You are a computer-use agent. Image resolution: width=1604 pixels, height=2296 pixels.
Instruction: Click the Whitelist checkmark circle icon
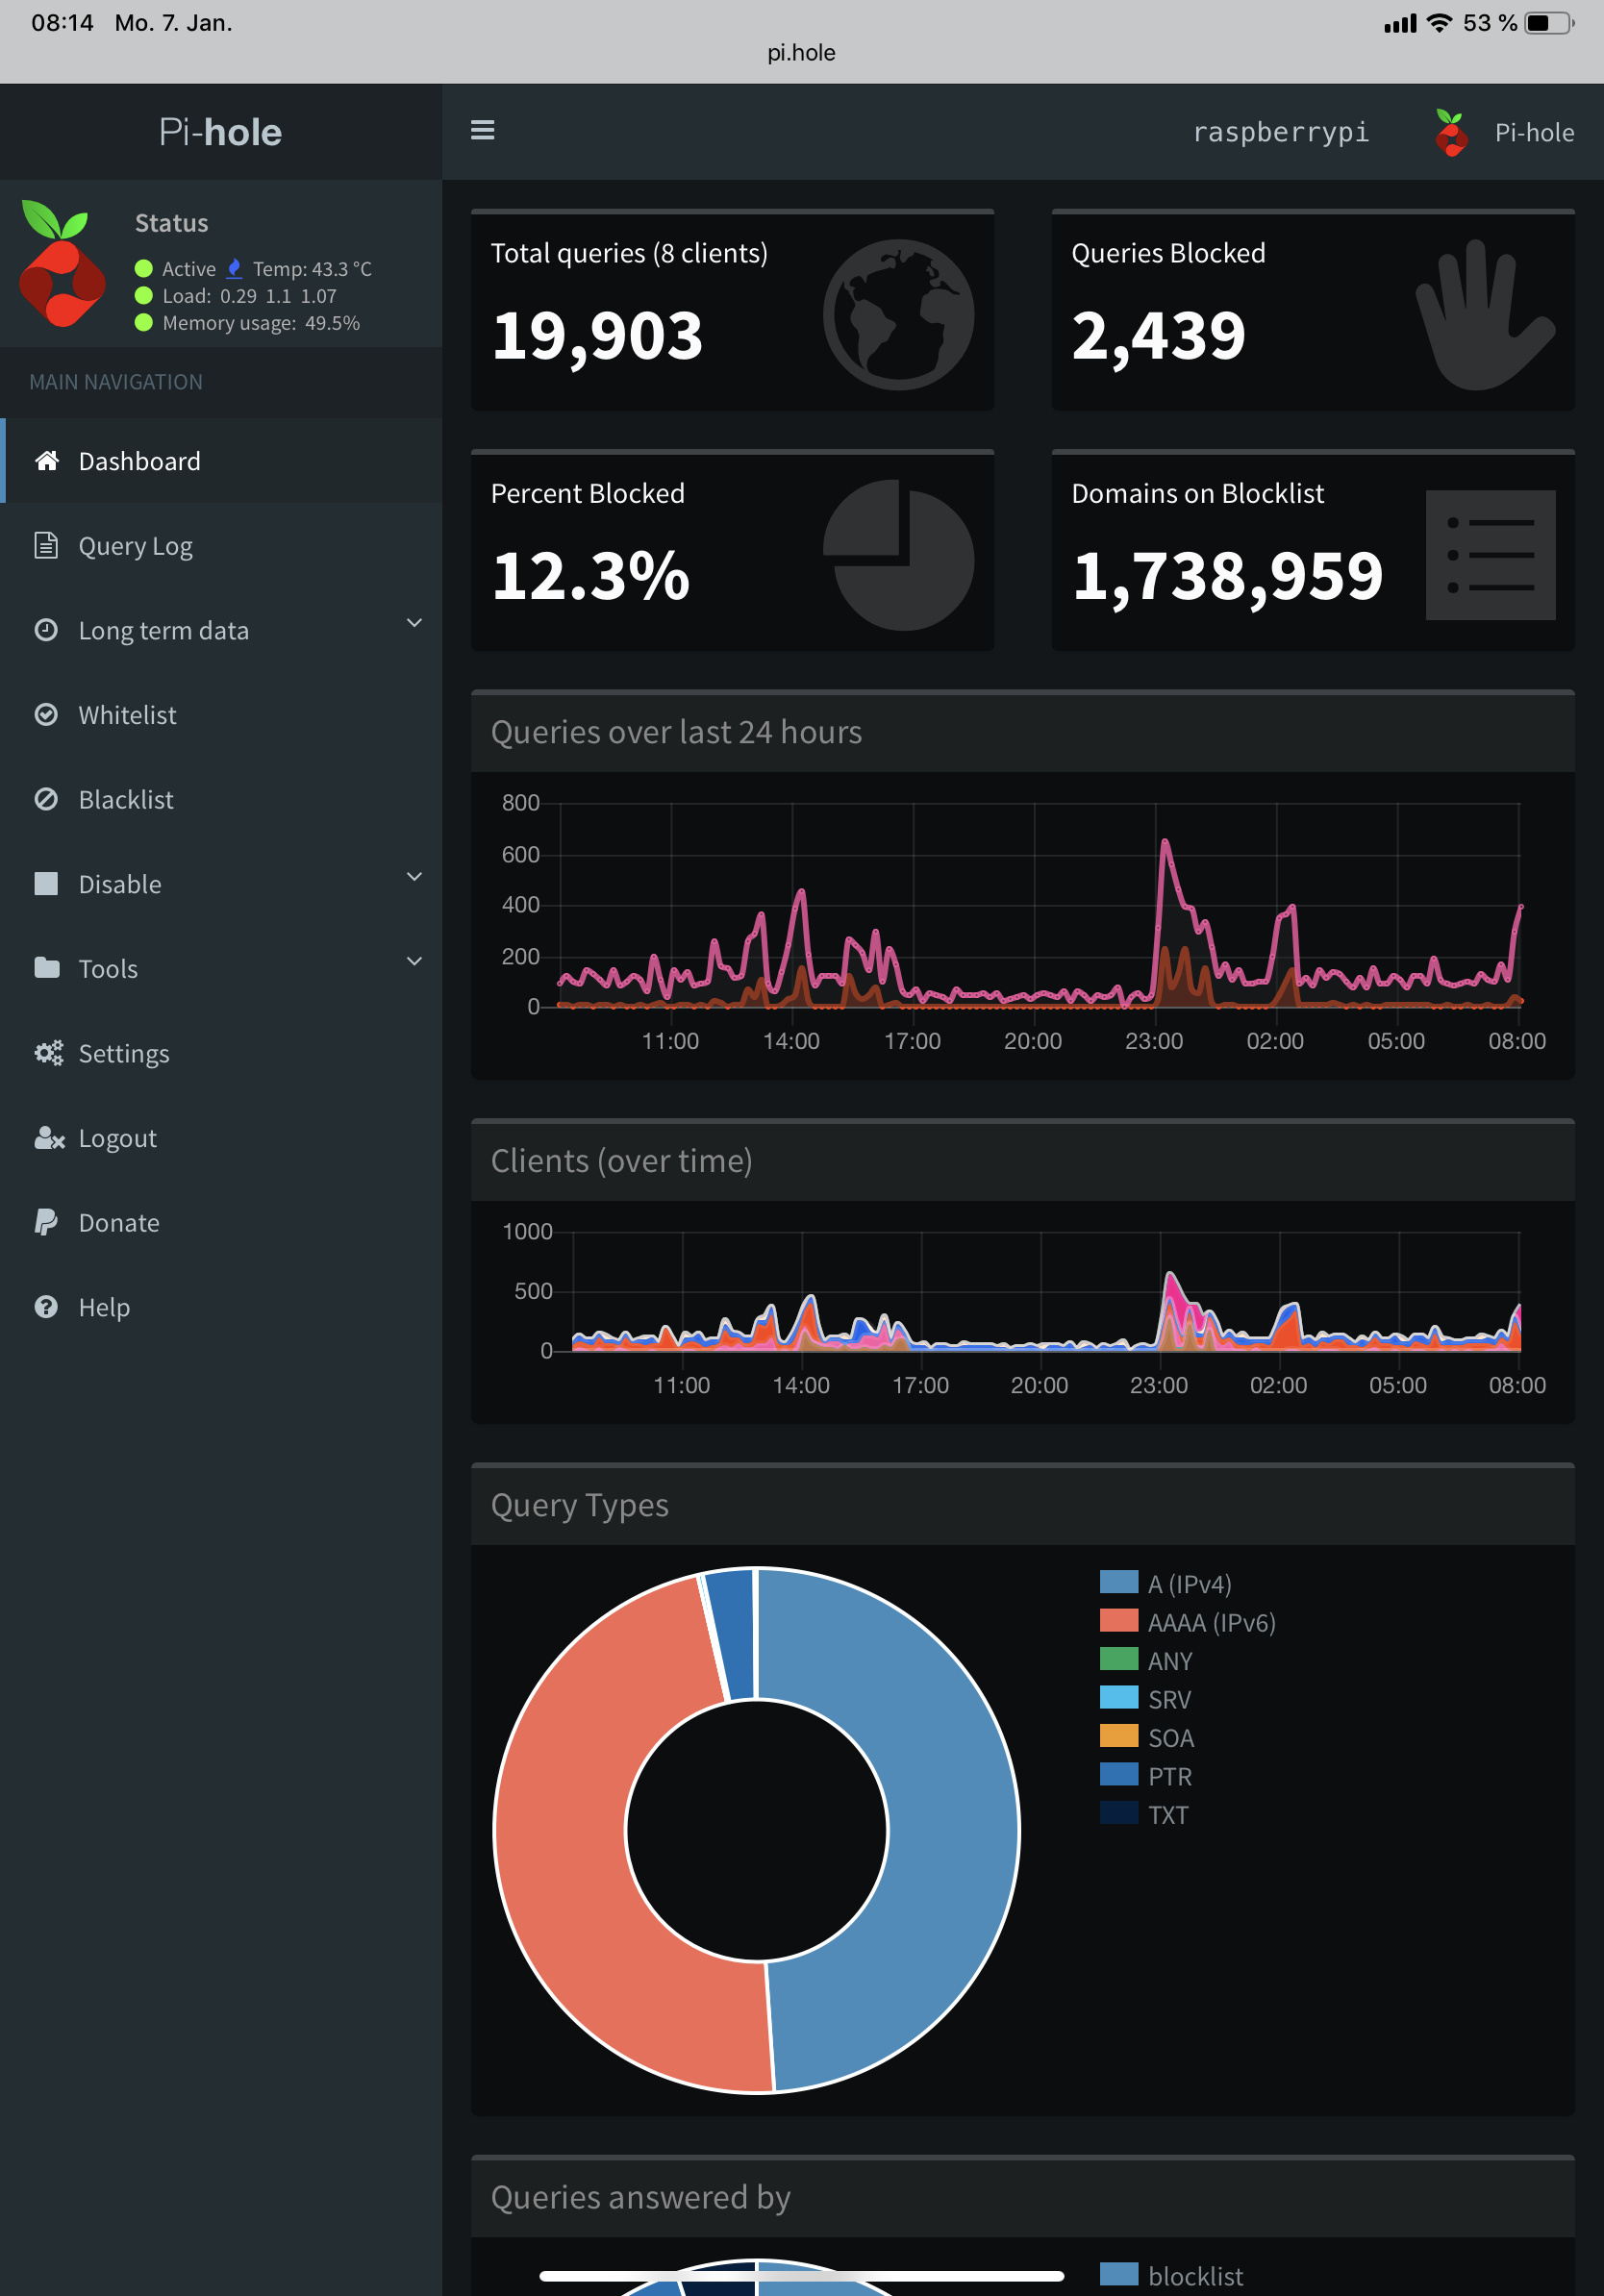click(x=46, y=714)
